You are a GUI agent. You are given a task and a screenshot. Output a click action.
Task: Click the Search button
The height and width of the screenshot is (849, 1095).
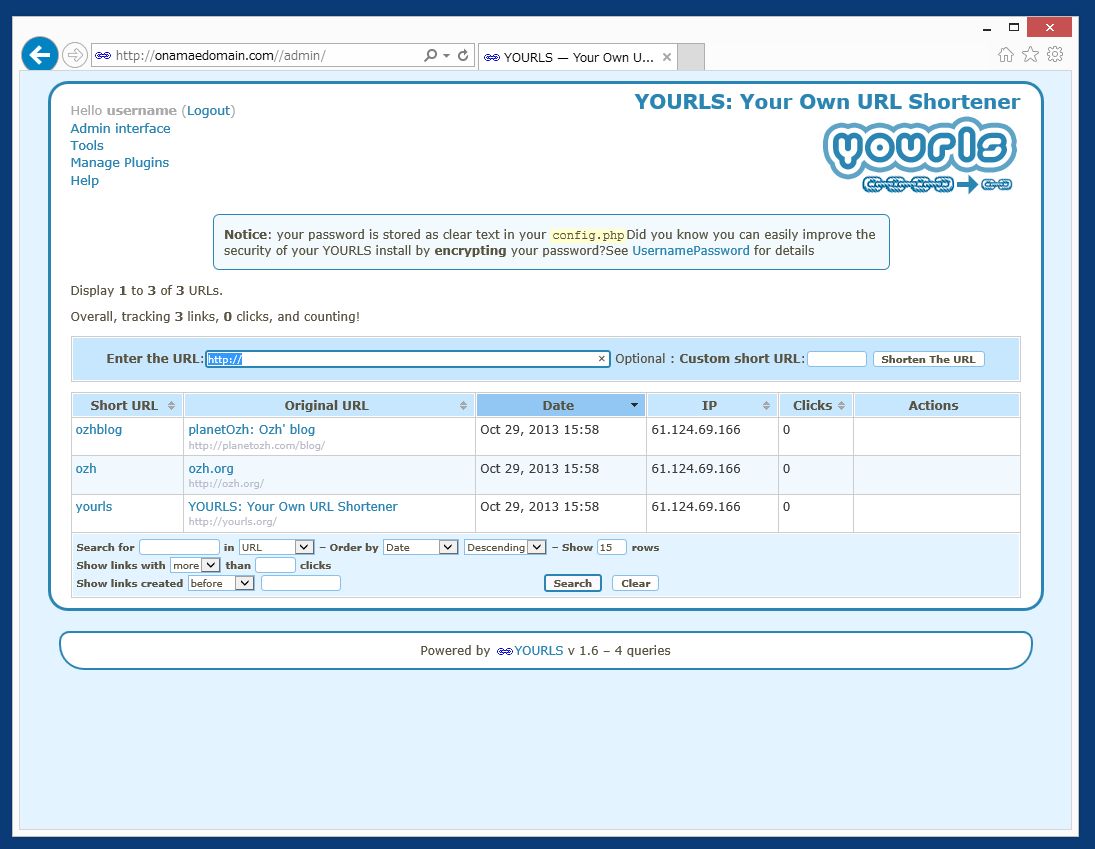tap(573, 584)
